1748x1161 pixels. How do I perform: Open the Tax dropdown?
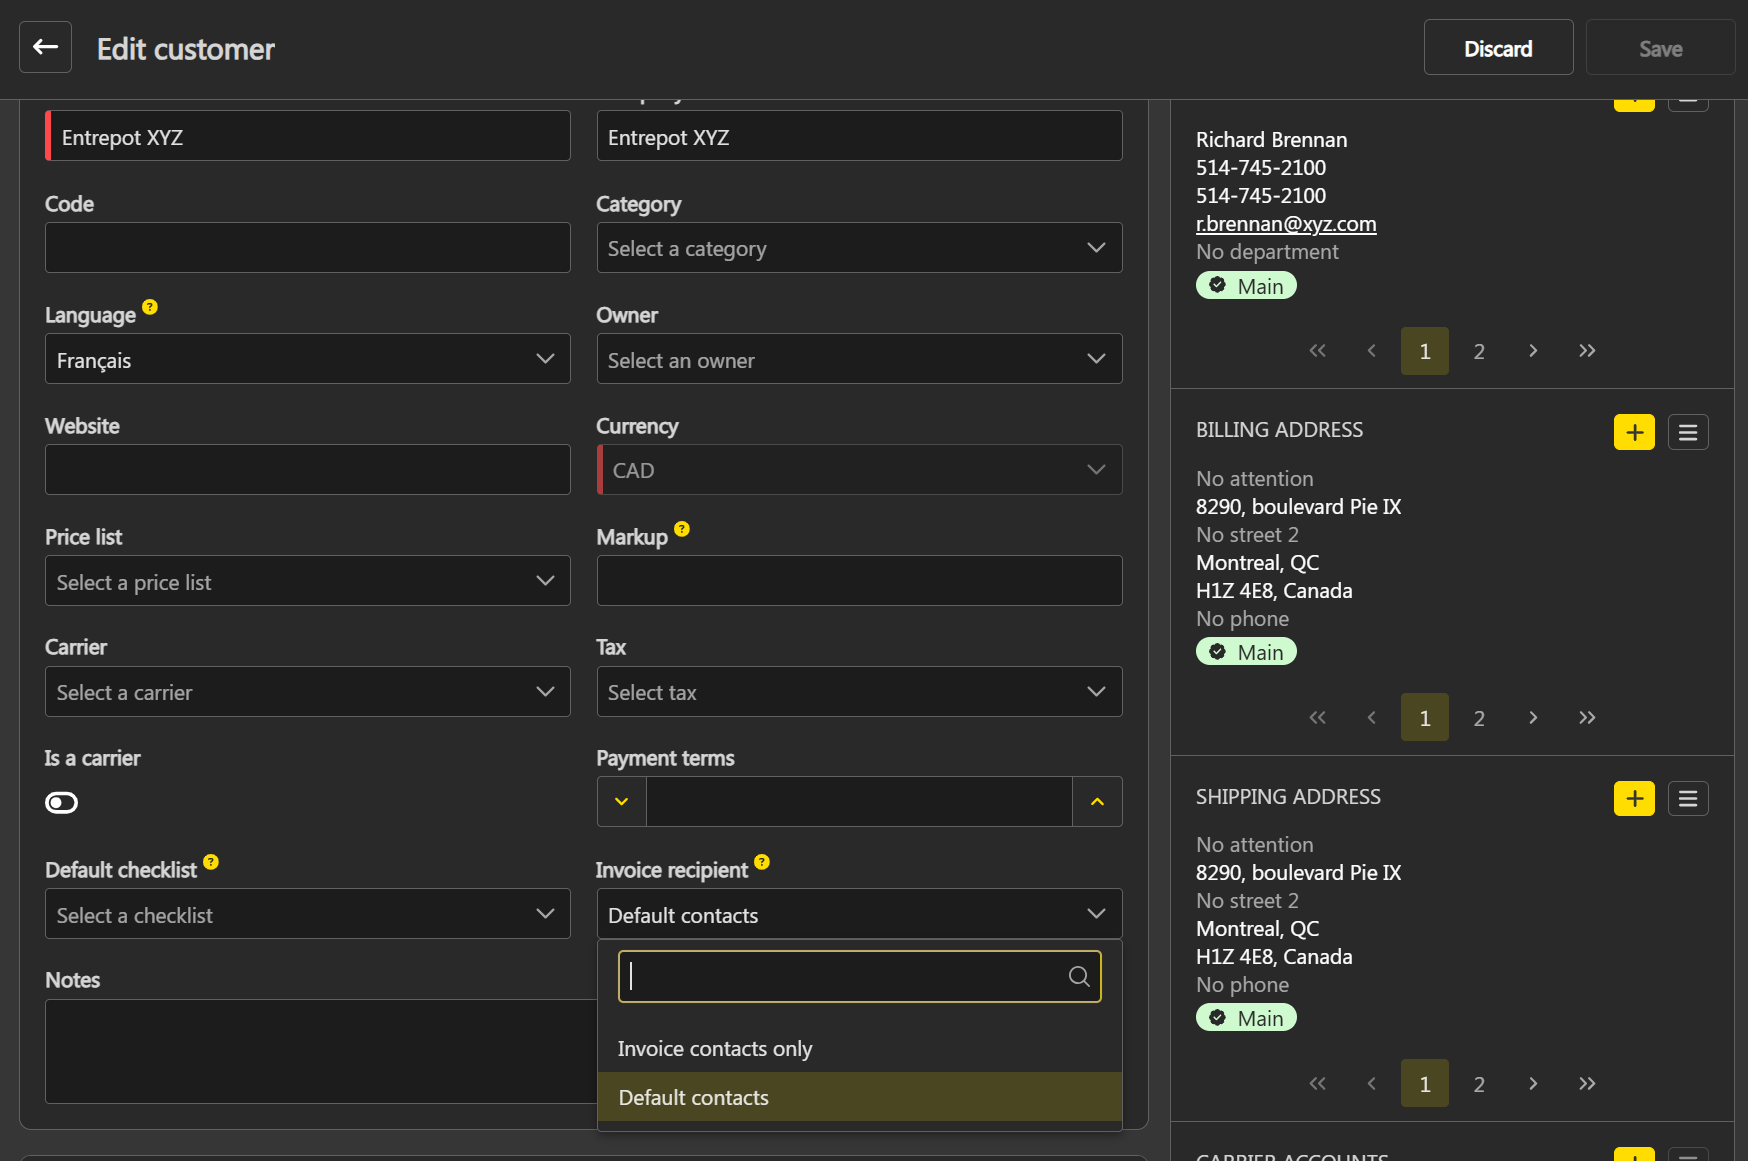pos(859,692)
